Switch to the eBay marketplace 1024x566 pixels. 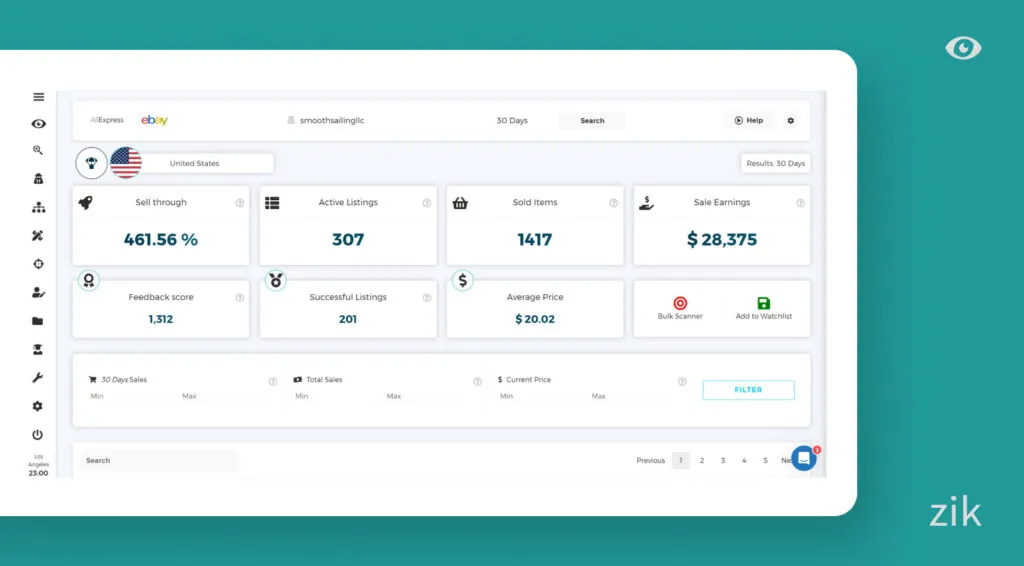tap(154, 120)
